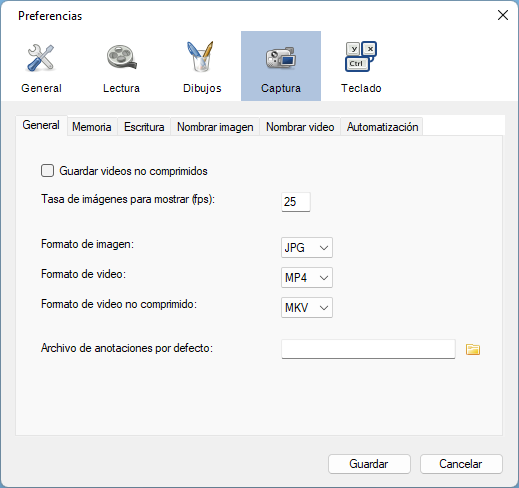Expand the uncompressed video MKV dropdown
Viewport: 519px width, 488px height.
click(x=307, y=307)
